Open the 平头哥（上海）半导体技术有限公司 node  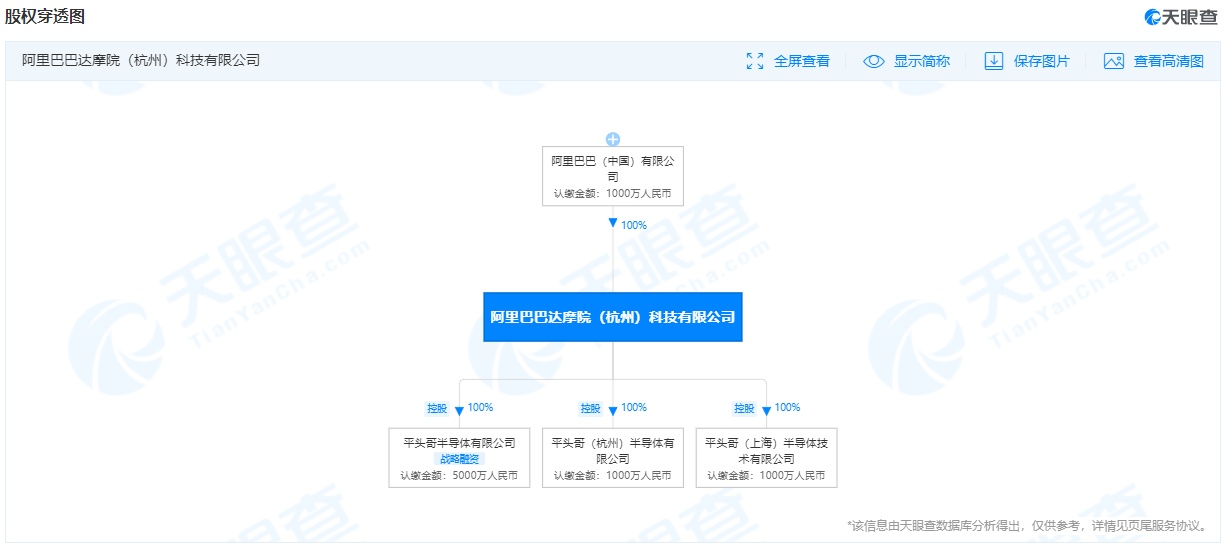tap(766, 457)
